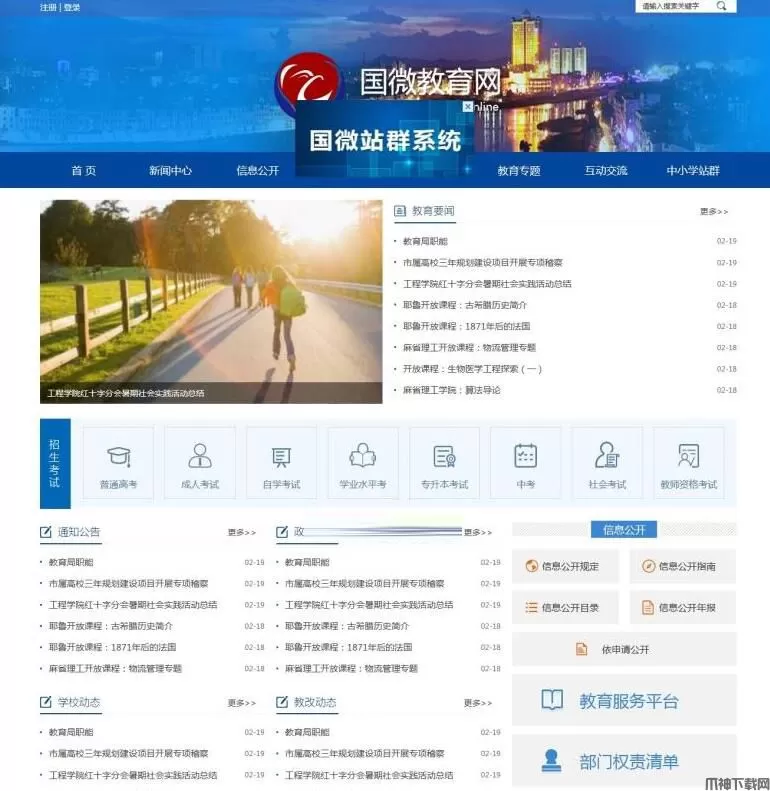770x791 pixels.
Task: Open 更多>> beside 学校动态
Action: pyautogui.click(x=242, y=703)
